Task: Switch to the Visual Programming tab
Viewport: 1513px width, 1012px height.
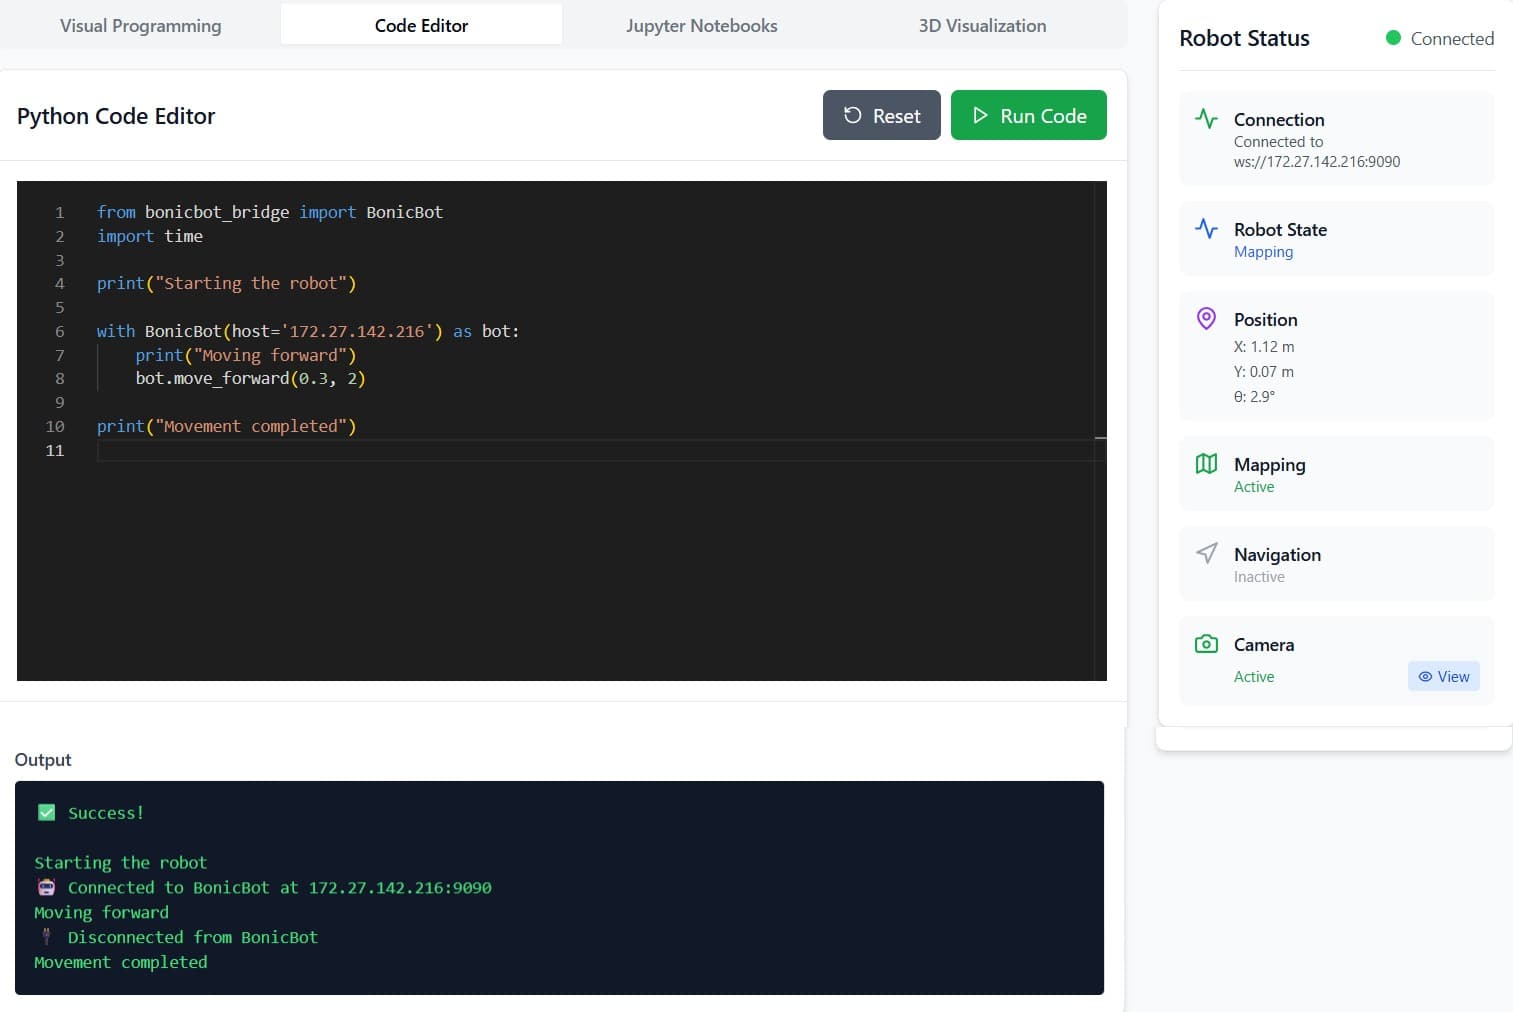Action: click(140, 25)
